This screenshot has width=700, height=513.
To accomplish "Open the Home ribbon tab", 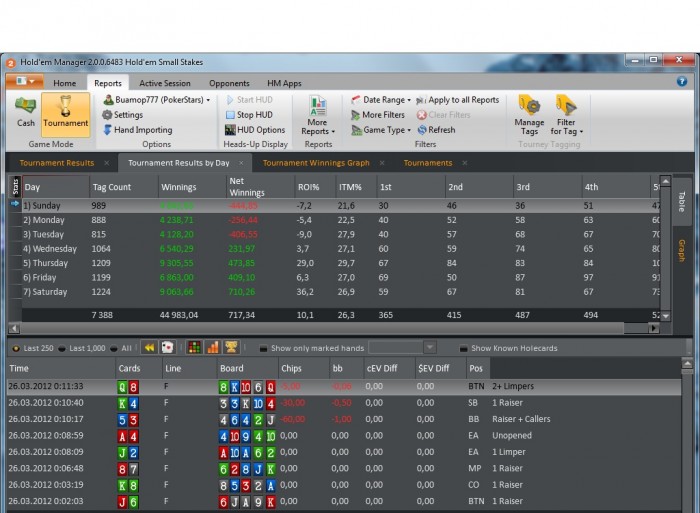I will pyautogui.click(x=65, y=83).
